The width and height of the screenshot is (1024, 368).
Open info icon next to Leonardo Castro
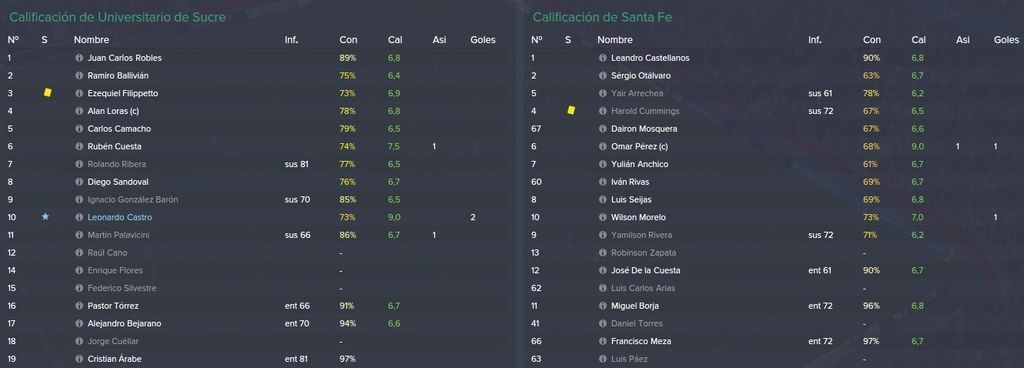coord(79,217)
